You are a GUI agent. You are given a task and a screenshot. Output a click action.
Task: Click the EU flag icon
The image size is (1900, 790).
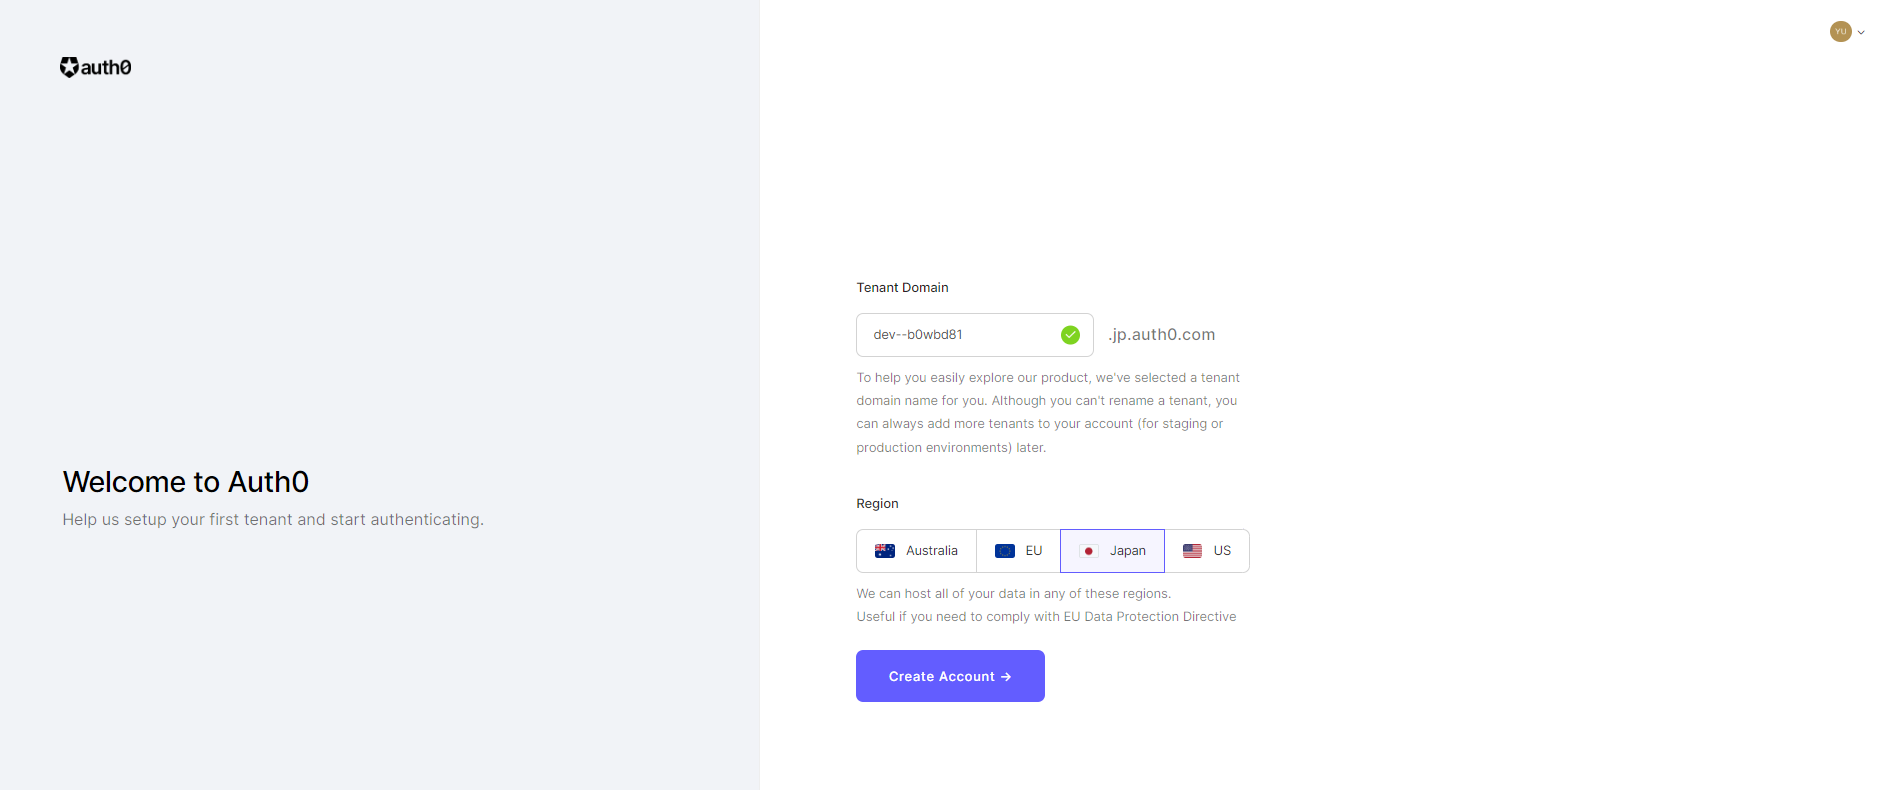point(1005,551)
